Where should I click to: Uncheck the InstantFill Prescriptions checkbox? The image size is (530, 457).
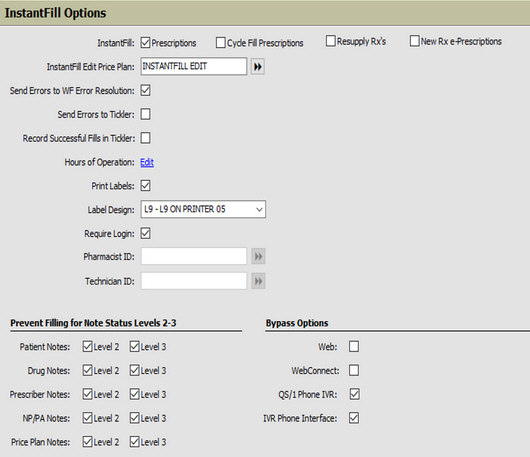point(145,43)
